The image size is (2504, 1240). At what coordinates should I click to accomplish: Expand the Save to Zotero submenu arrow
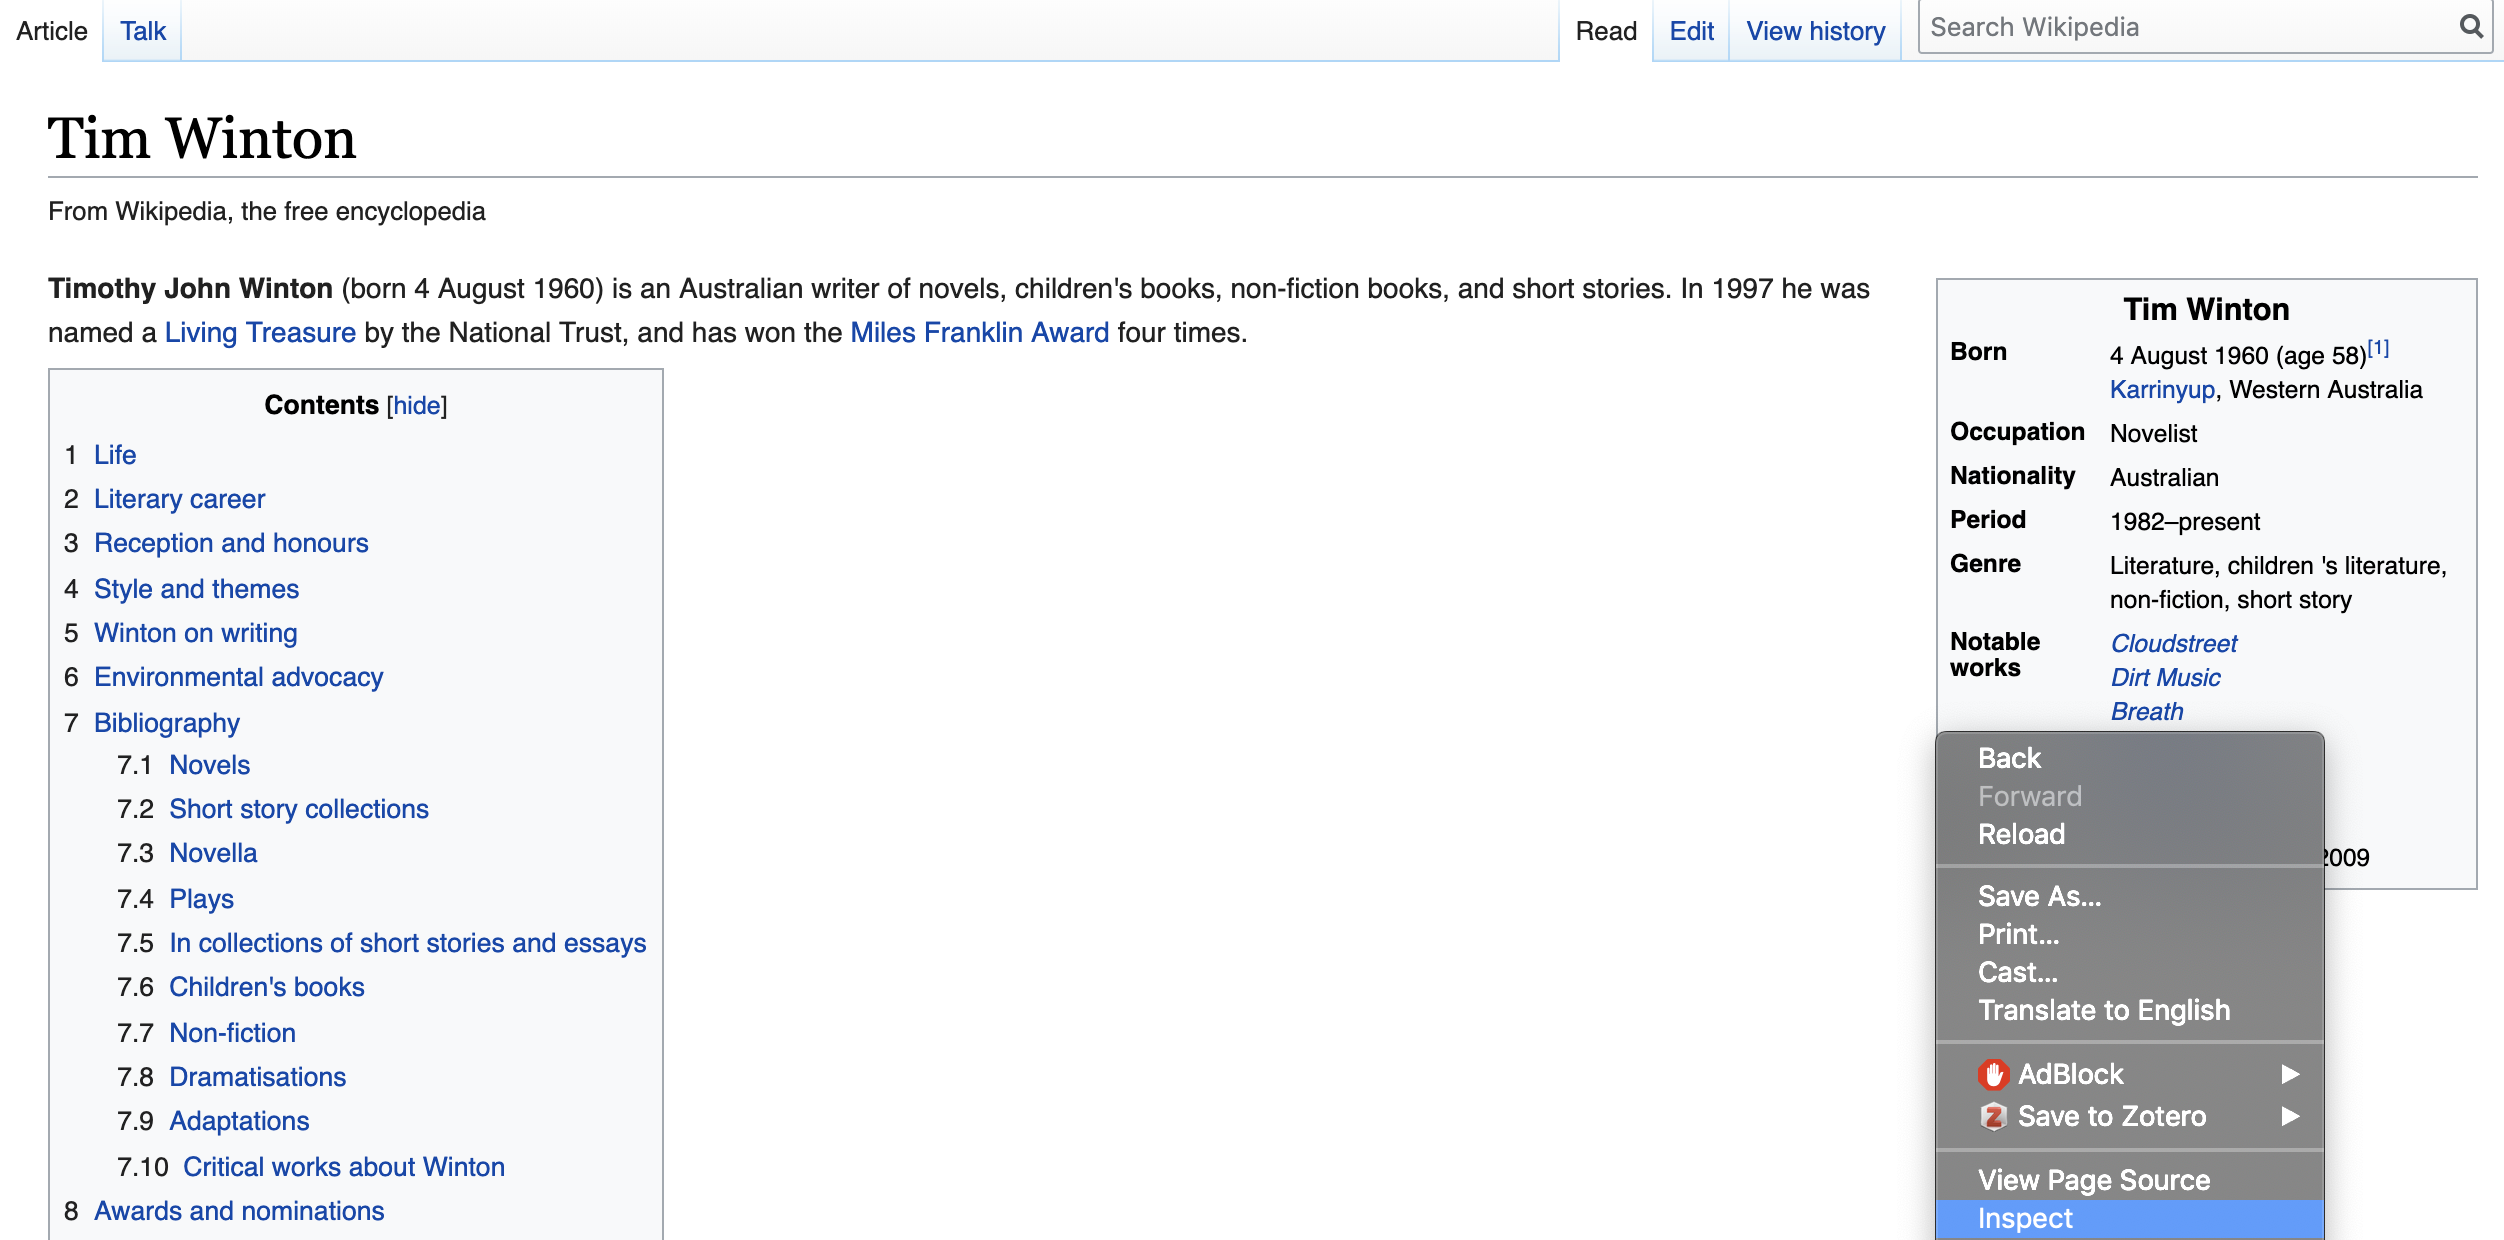2290,1116
